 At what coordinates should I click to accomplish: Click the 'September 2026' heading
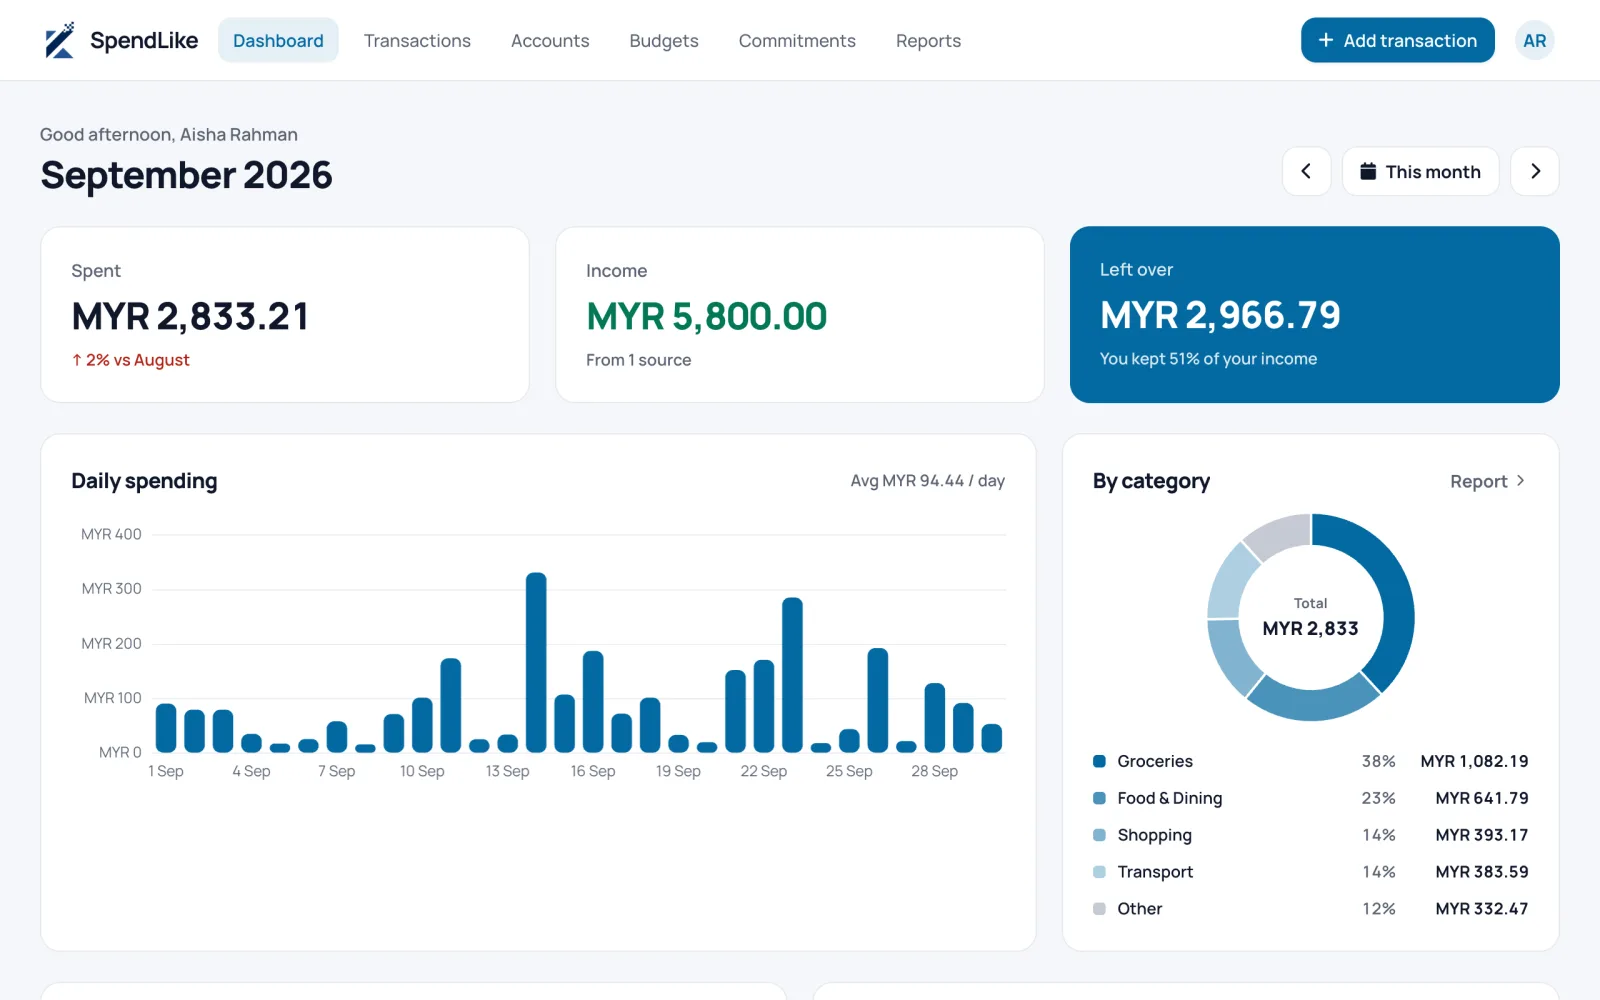coord(186,175)
